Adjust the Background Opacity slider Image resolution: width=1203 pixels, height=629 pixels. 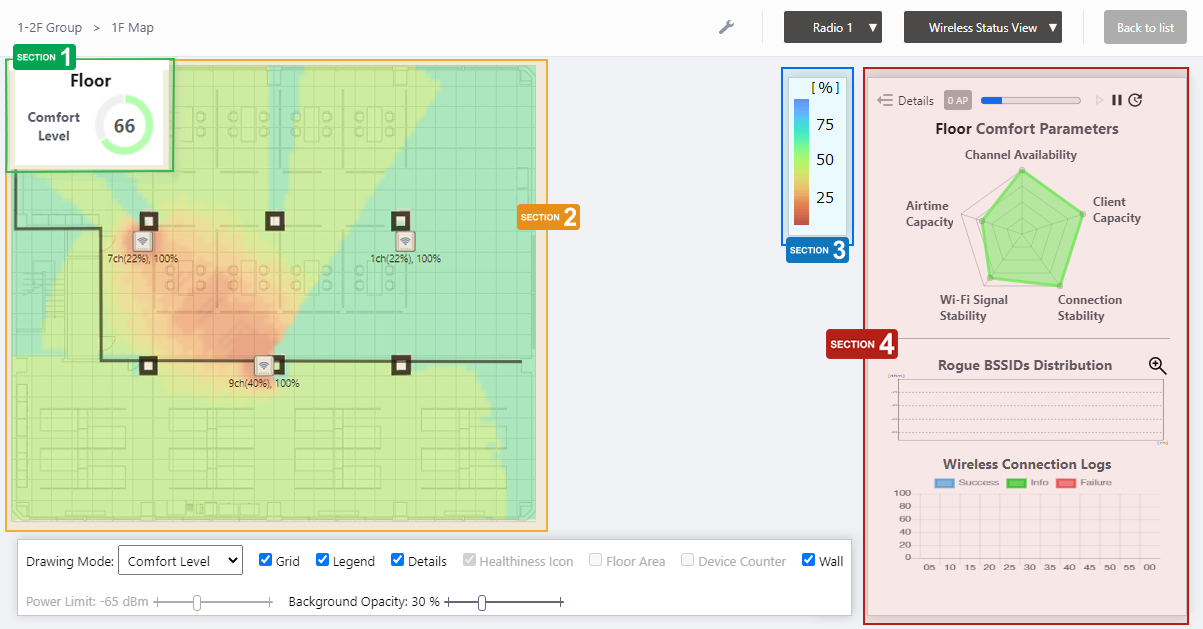pyautogui.click(x=482, y=602)
